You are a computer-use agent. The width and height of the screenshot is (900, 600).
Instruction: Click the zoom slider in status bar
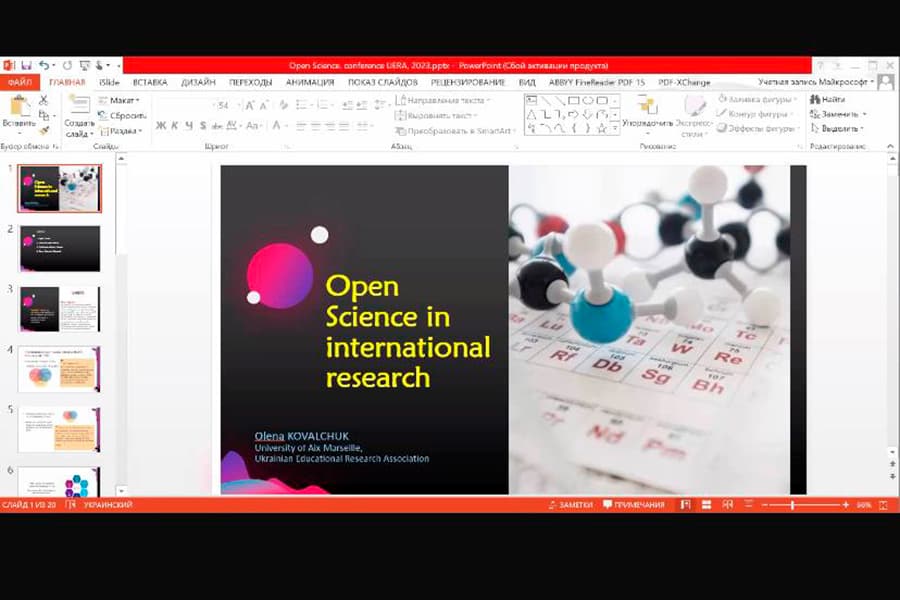click(x=793, y=505)
